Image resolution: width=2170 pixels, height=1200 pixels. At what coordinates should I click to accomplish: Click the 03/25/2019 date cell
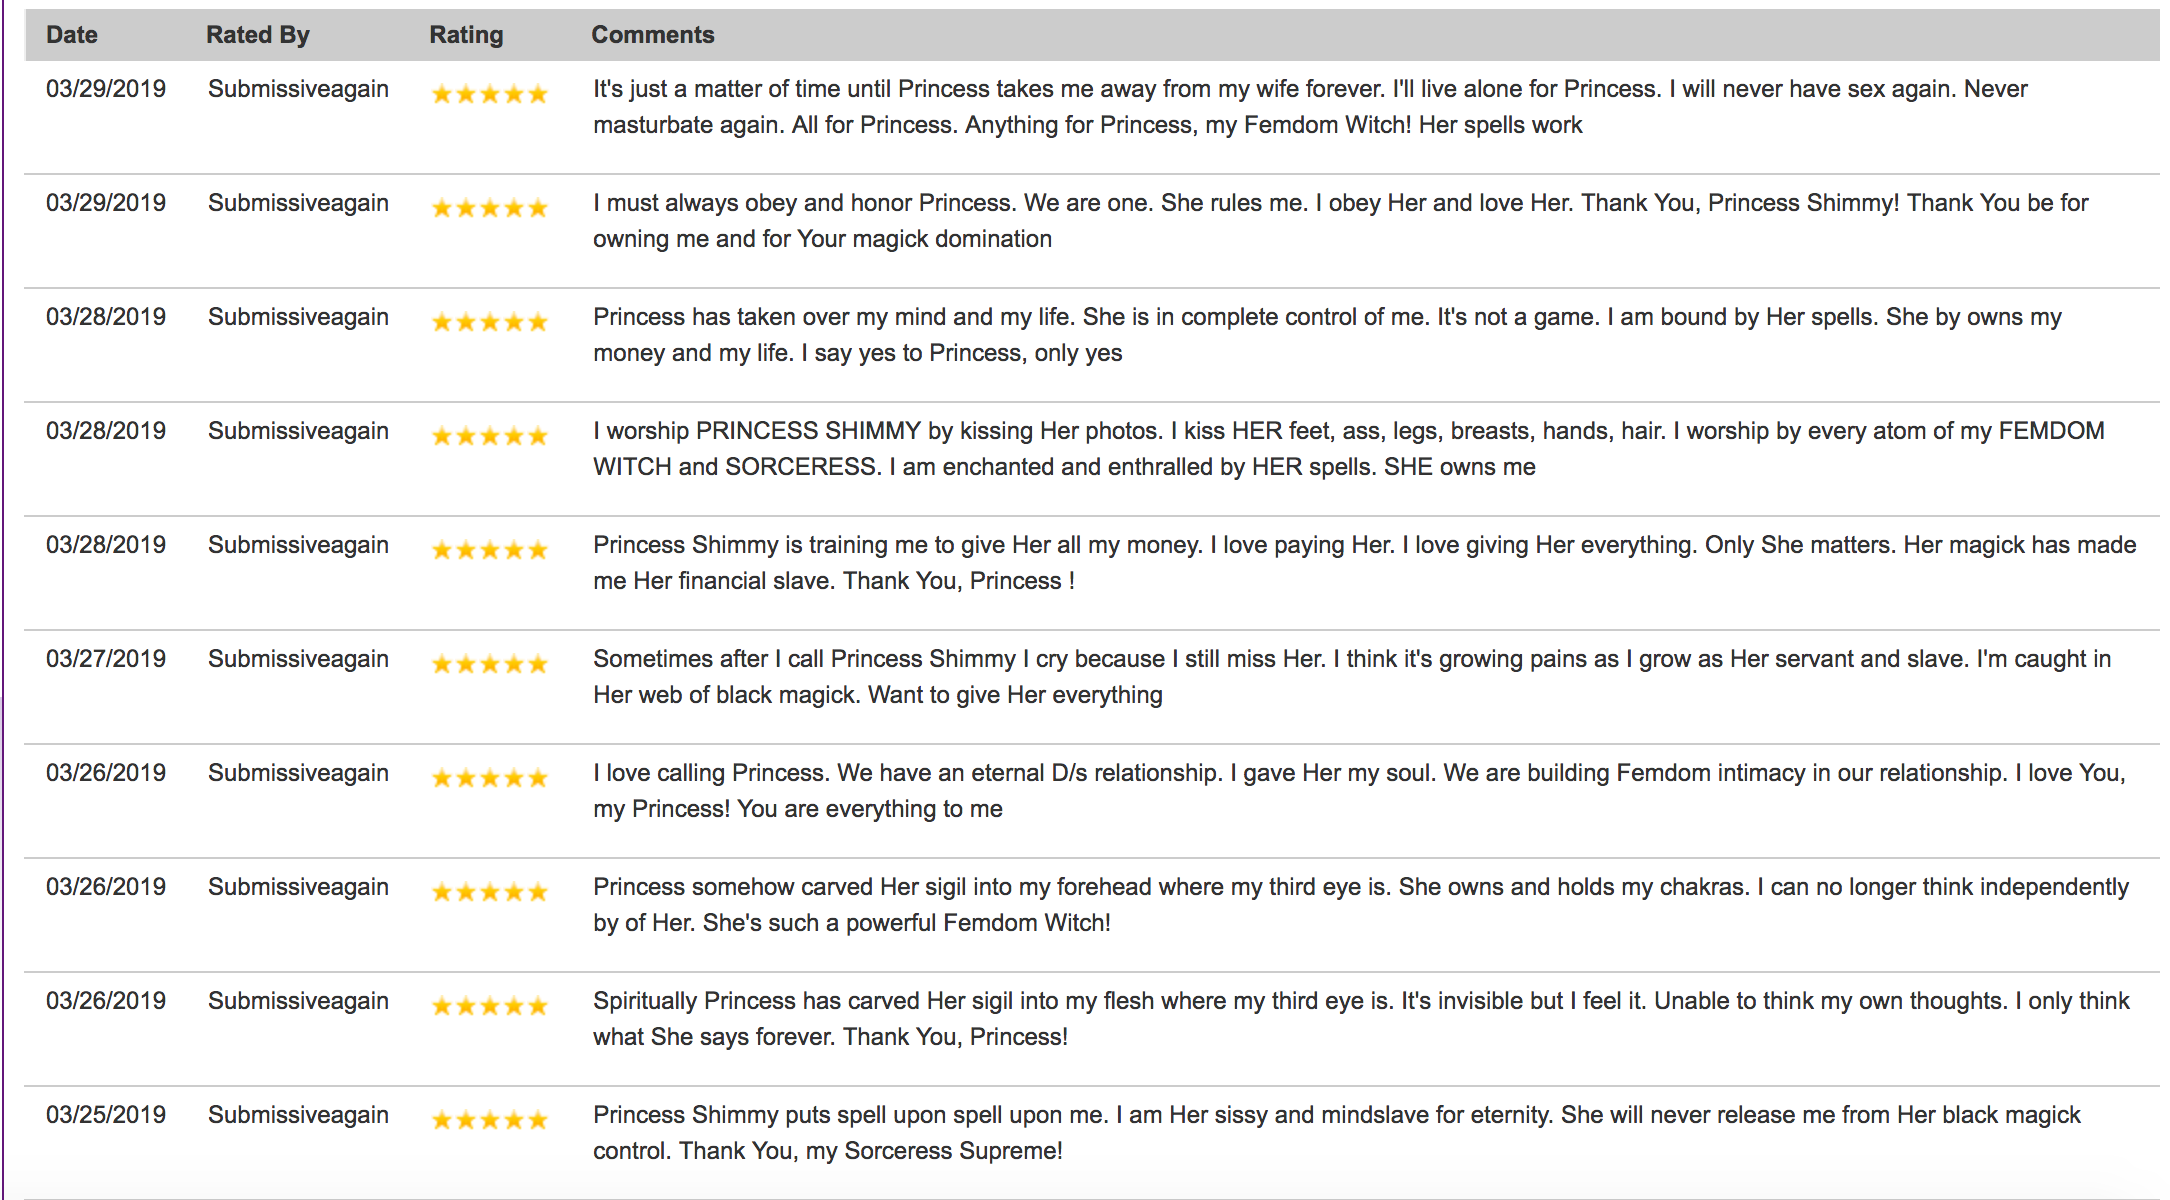(106, 1115)
